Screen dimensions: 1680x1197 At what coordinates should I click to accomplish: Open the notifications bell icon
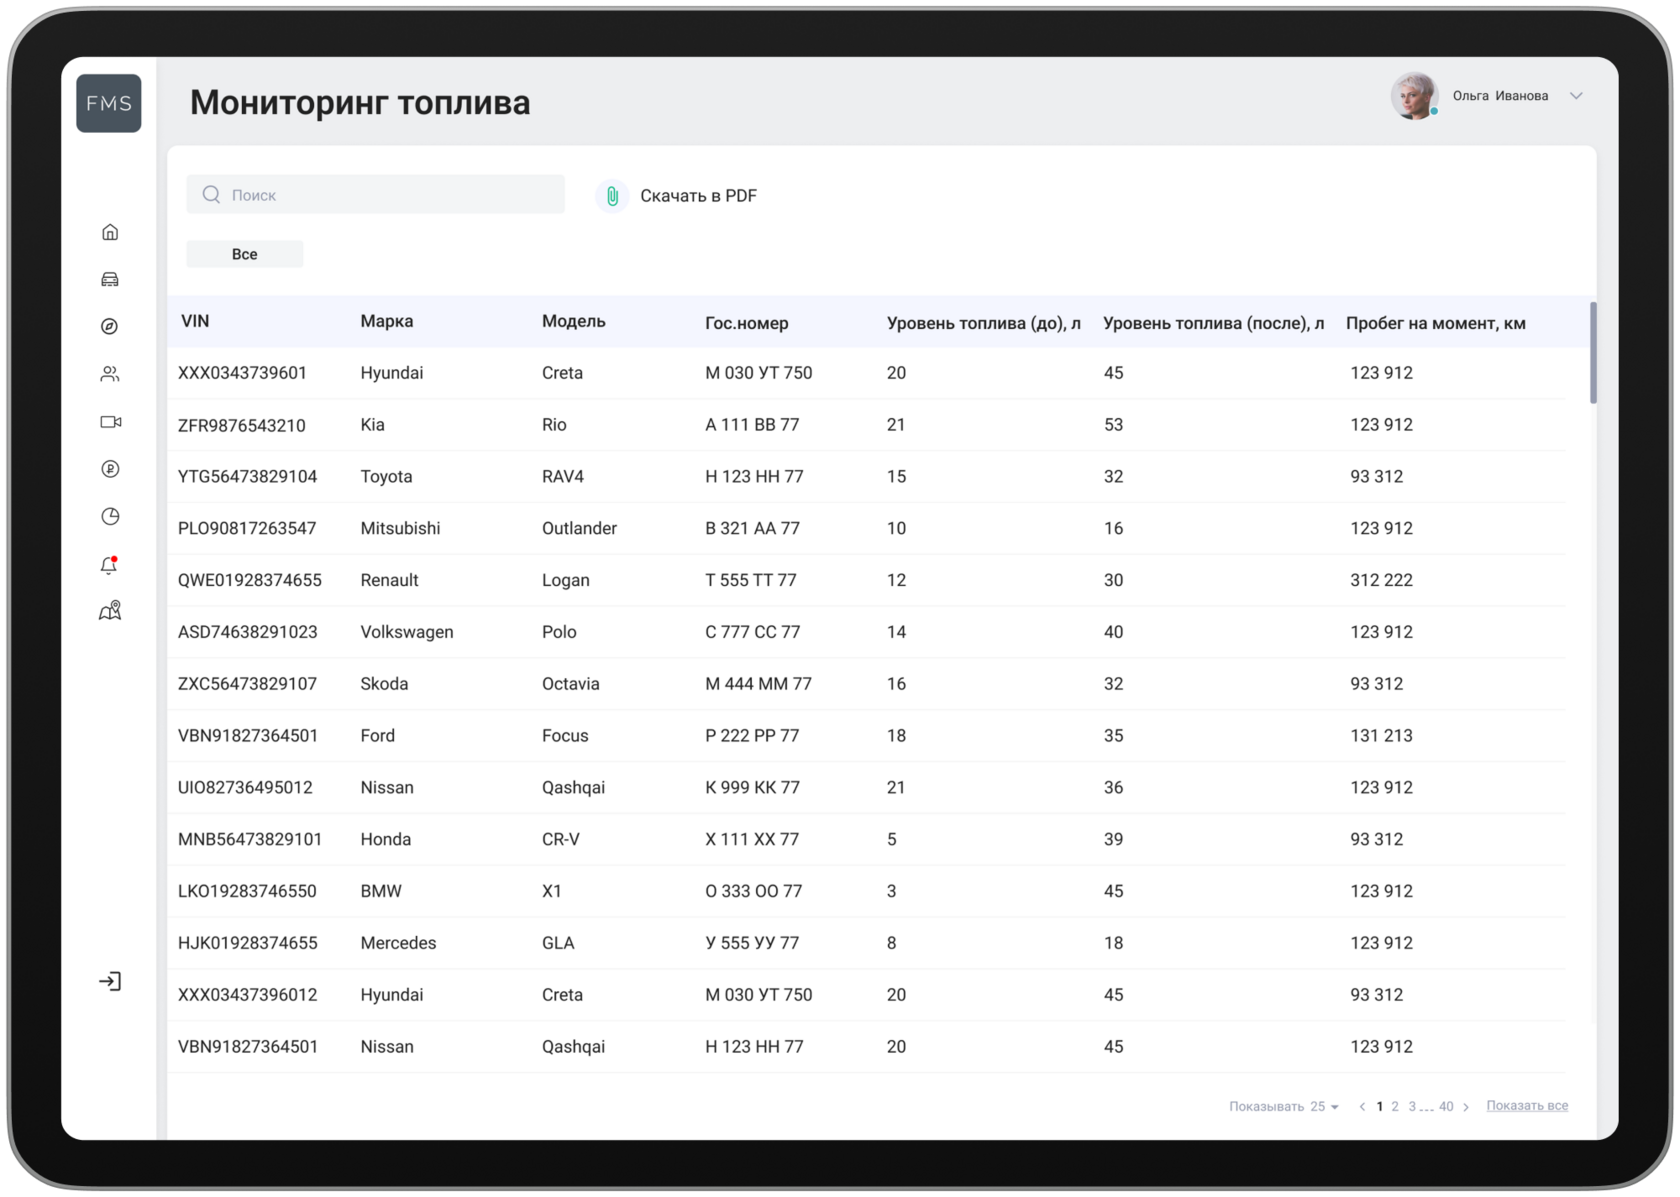click(x=110, y=565)
